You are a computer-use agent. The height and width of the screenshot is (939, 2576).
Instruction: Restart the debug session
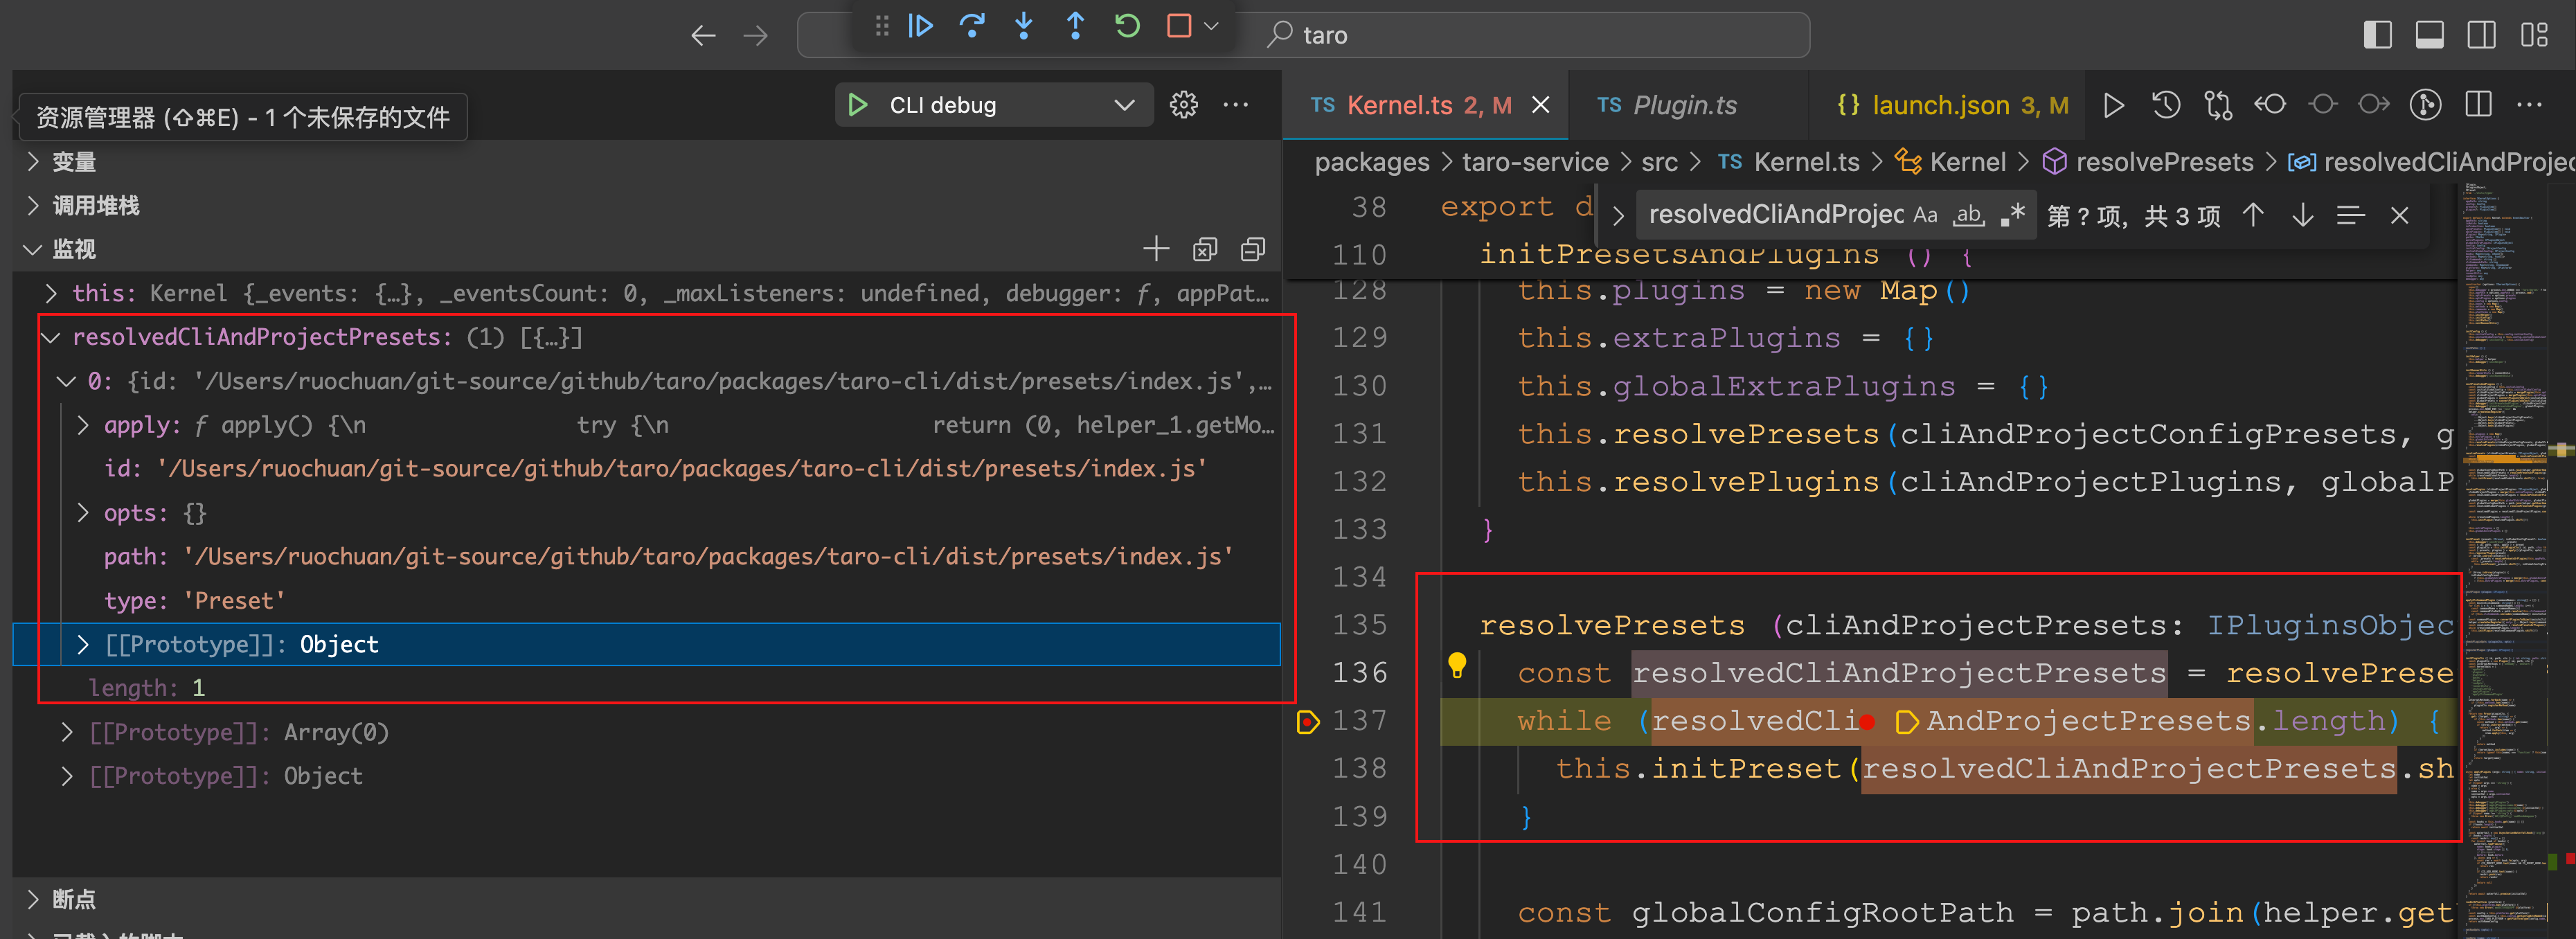[x=1127, y=26]
